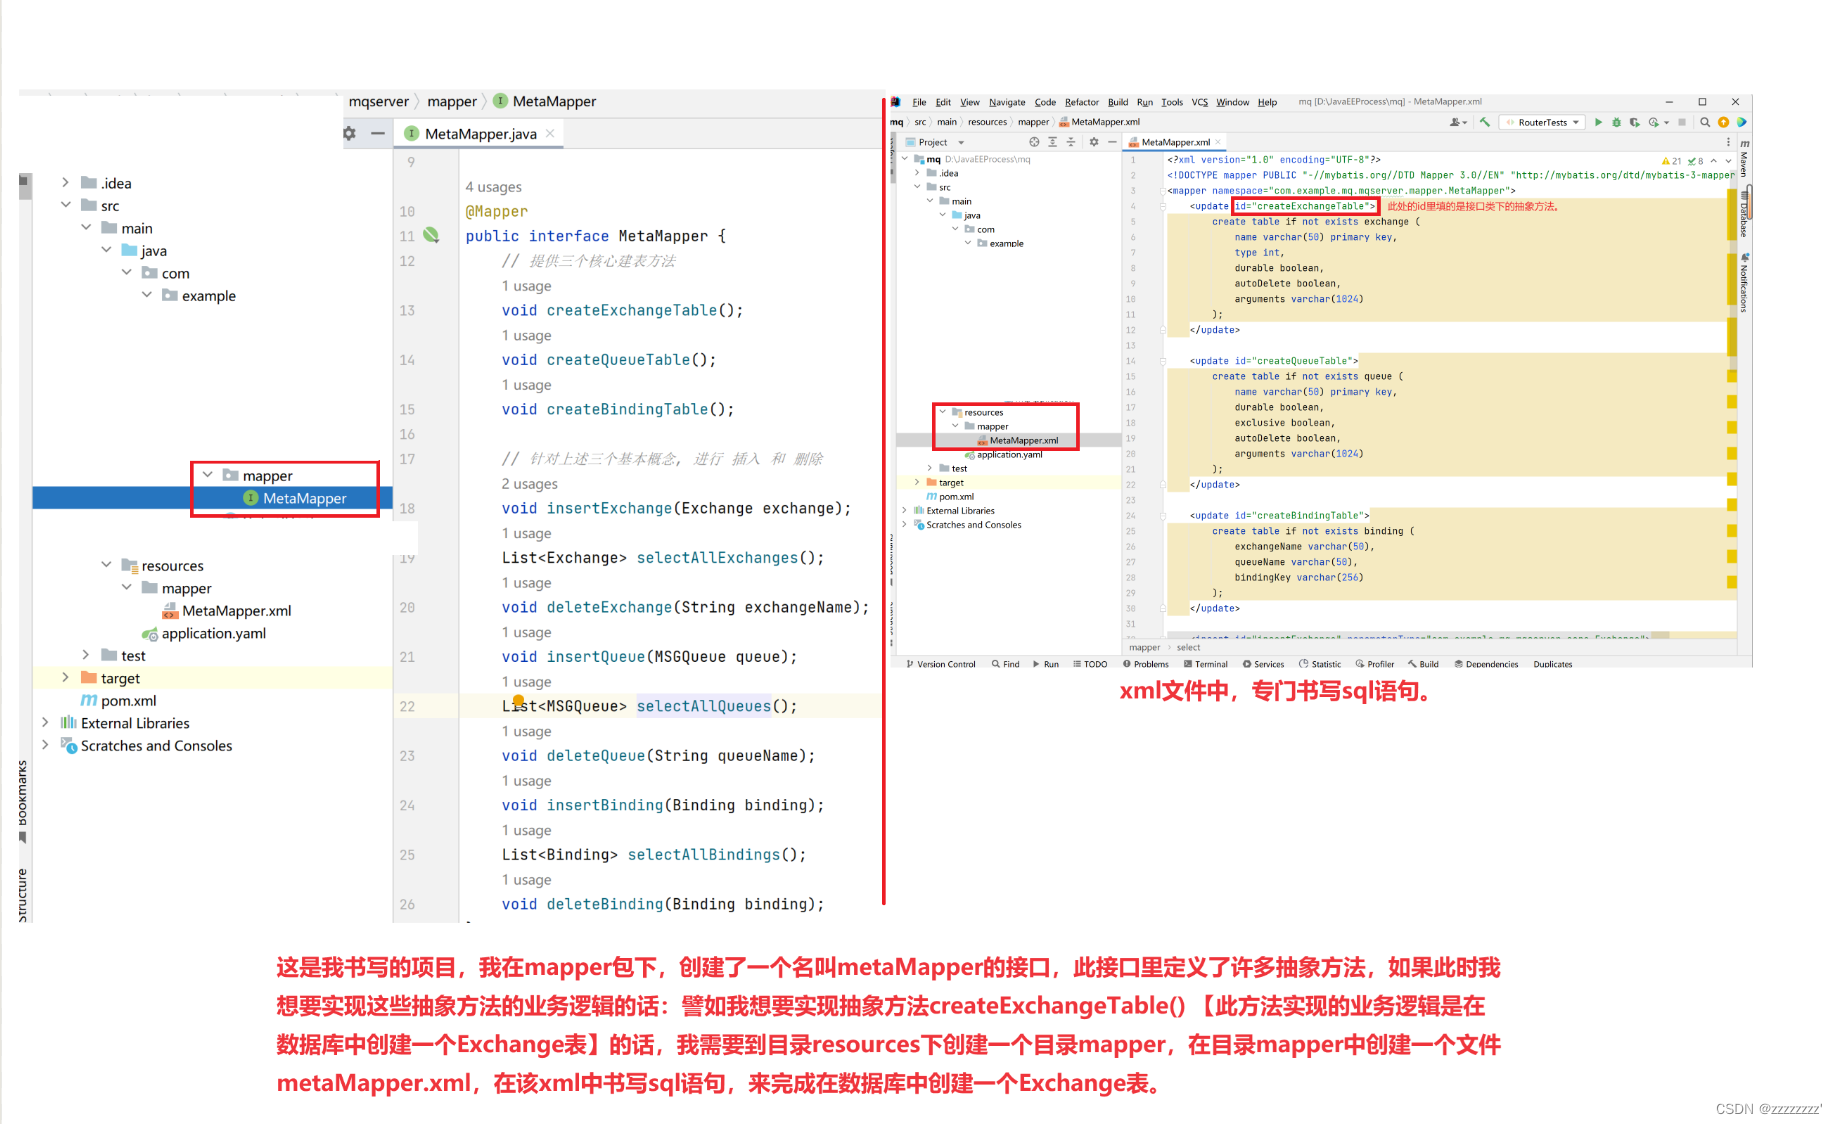
Task: Open the Terminal tool window
Action: click(1205, 664)
